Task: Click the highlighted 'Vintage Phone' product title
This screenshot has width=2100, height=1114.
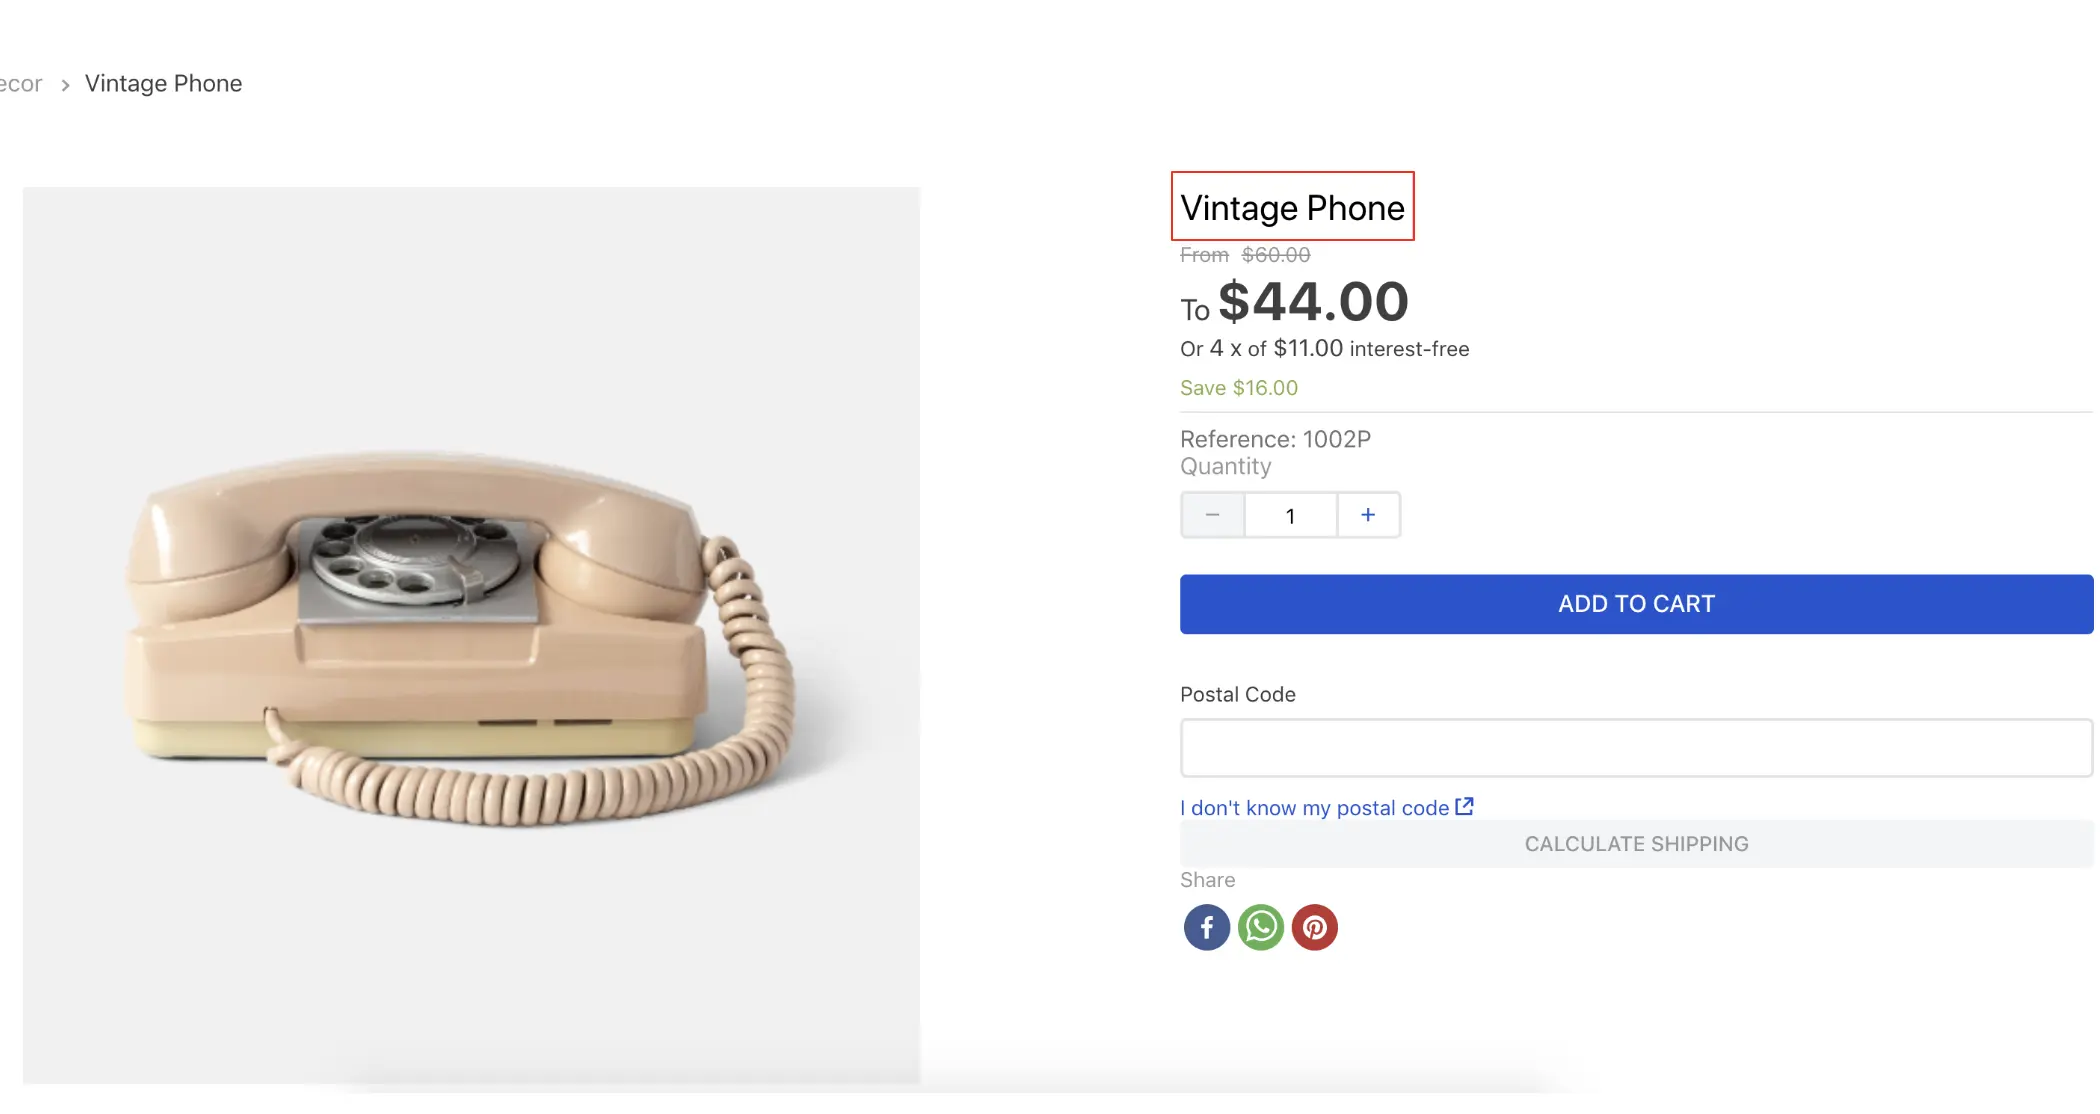Action: tap(1292, 208)
